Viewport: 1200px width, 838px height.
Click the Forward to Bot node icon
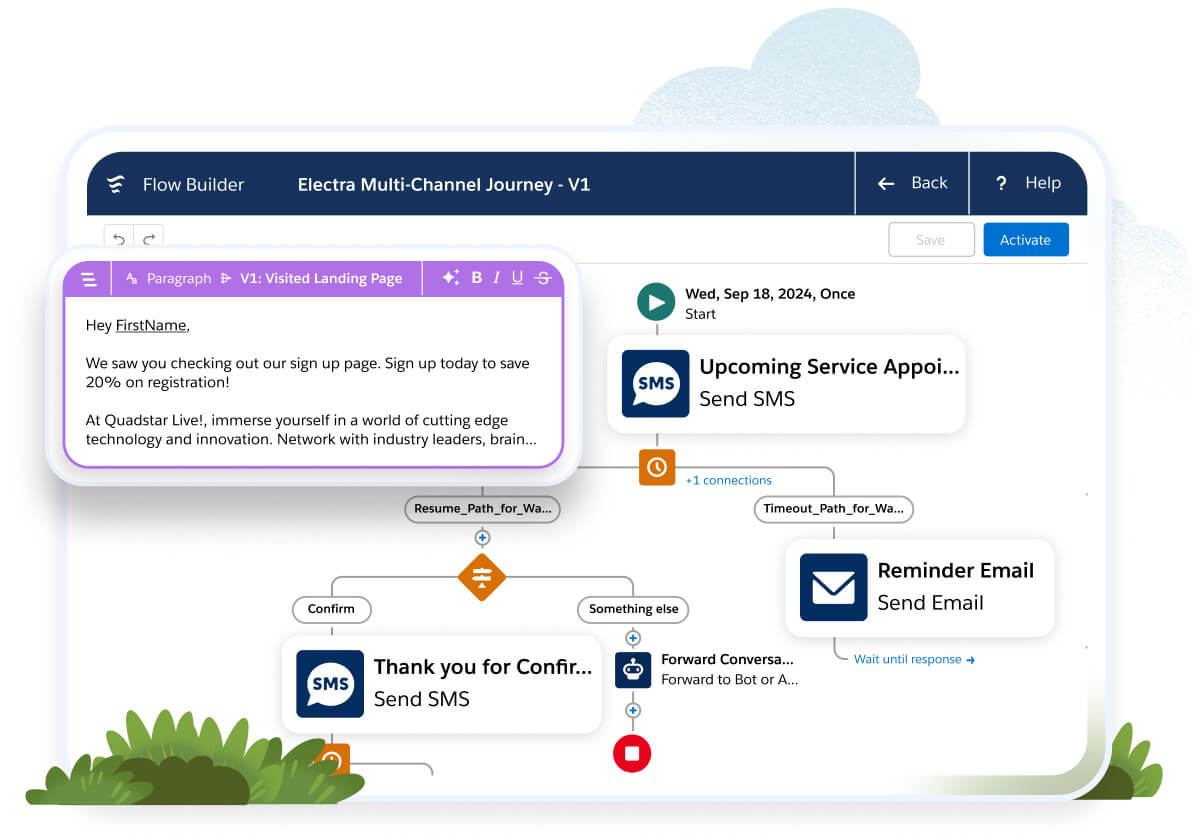(x=633, y=670)
